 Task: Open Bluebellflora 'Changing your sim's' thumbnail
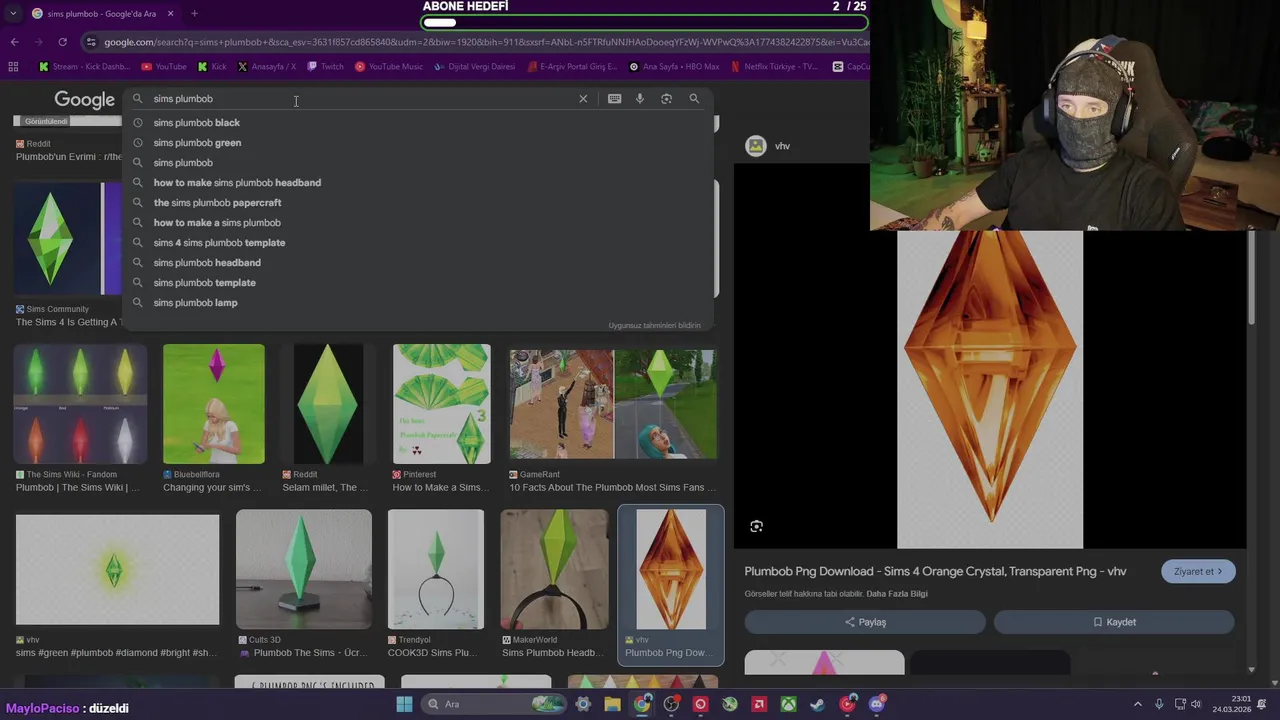coord(214,404)
